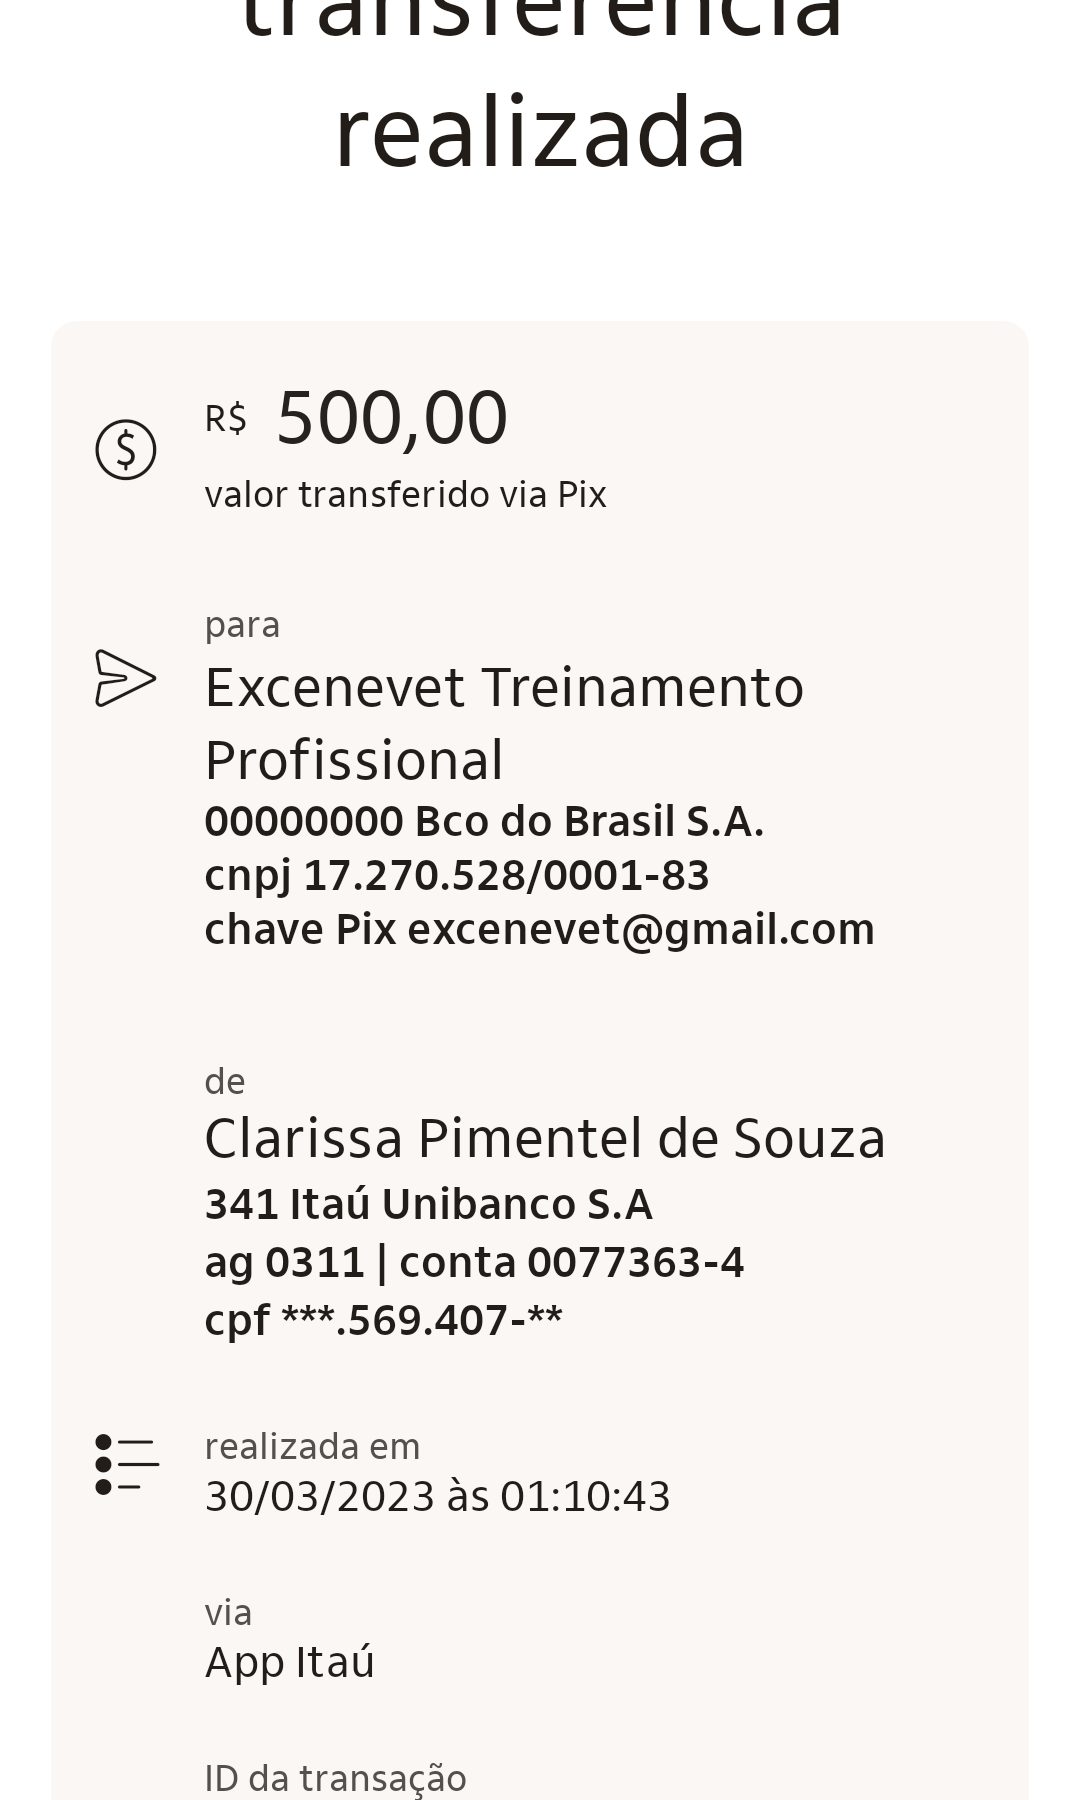
Task: Click the paper plane recipient icon
Action: point(126,678)
